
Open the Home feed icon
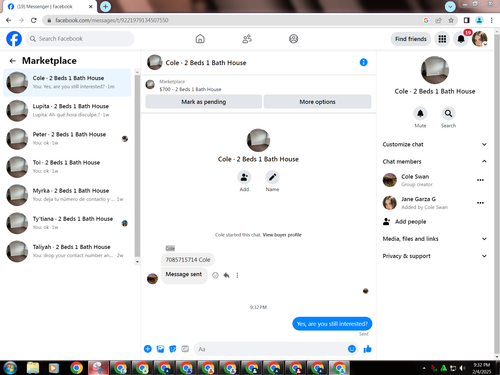click(x=200, y=39)
